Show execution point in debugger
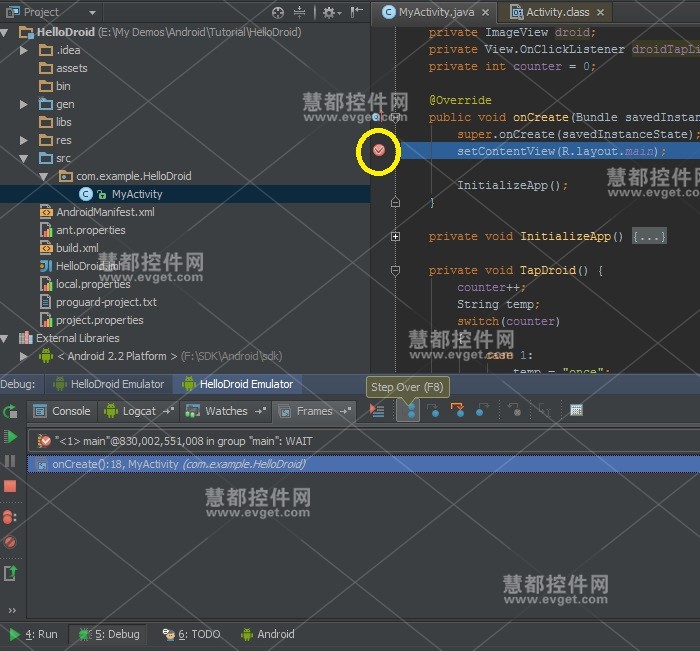Screen dimensions: 700x651 point(377,410)
